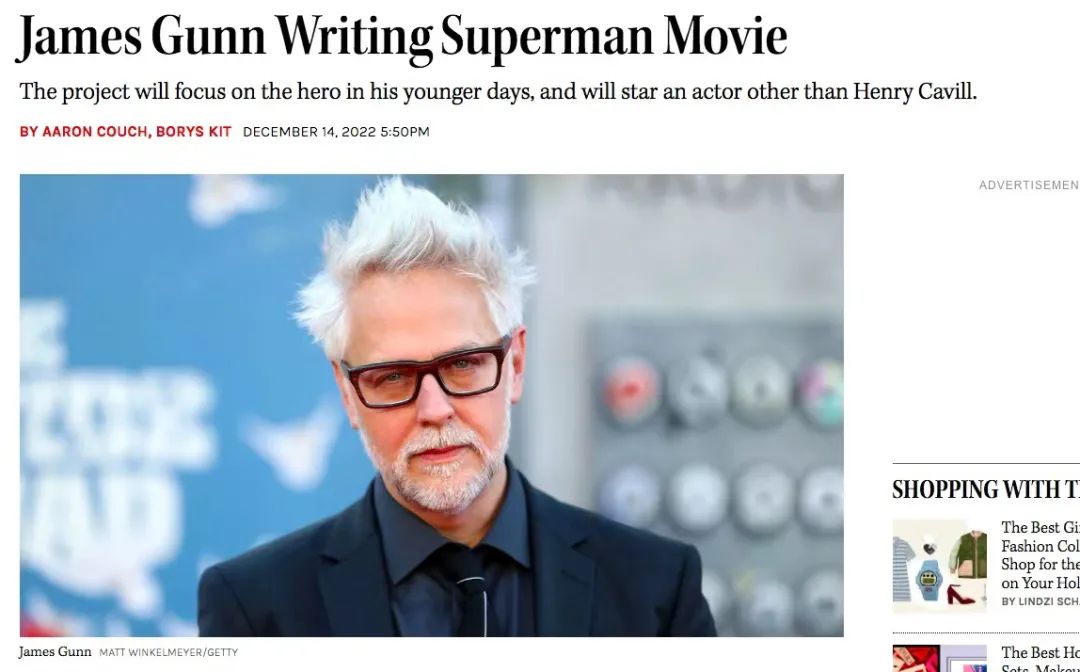Open Borys Kit's author page

(194, 132)
